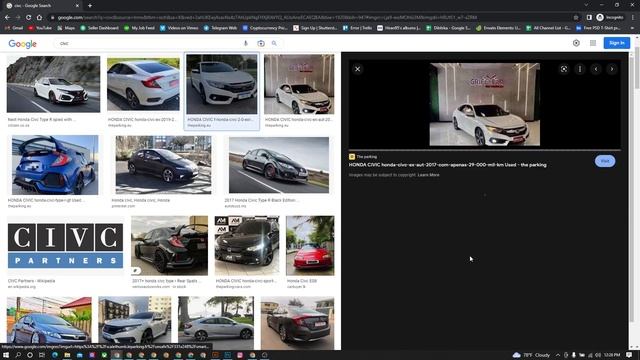
Task: Open the large white Civic preview image
Action: click(484, 104)
